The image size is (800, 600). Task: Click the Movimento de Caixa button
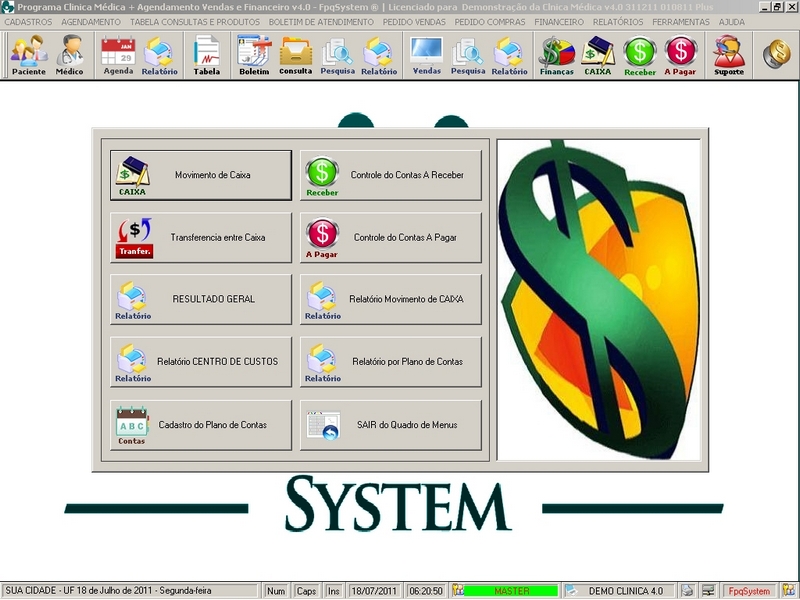pyautogui.click(x=201, y=175)
